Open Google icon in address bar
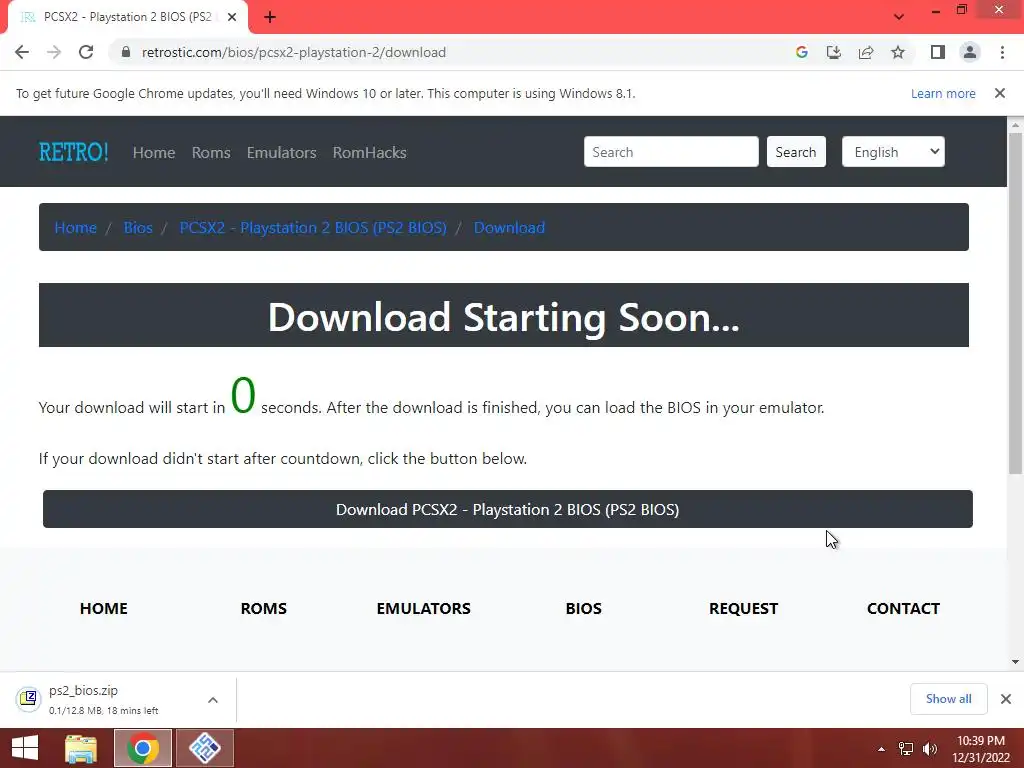This screenshot has height=768, width=1024. point(801,52)
